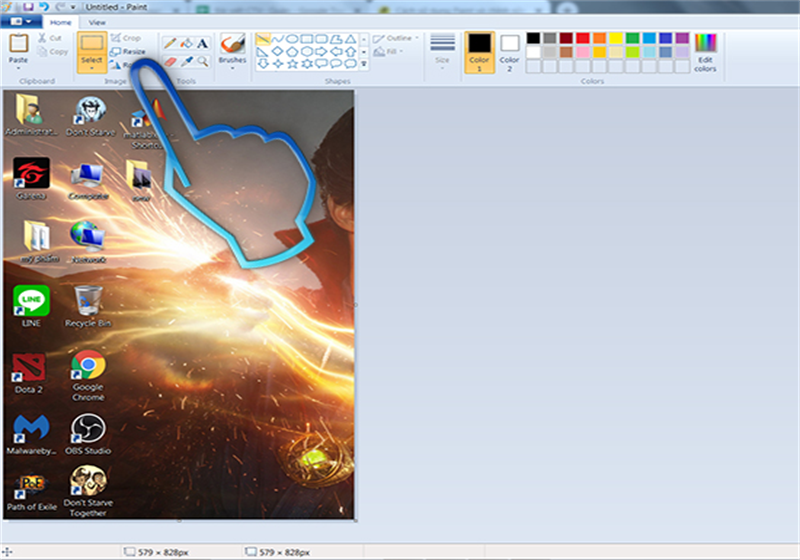800x560 pixels.
Task: Choose the Rectangle shape
Action: pos(307,39)
